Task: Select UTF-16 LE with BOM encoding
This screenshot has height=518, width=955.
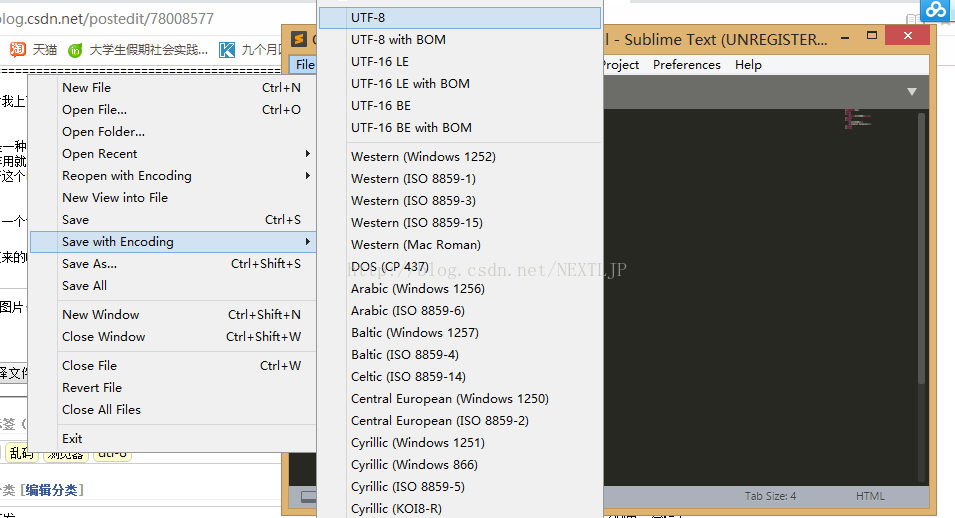Action: (460, 83)
